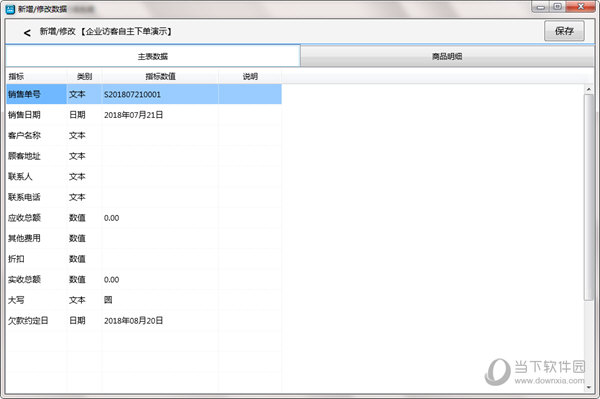Select the 联系人 row label

pyautogui.click(x=20, y=176)
